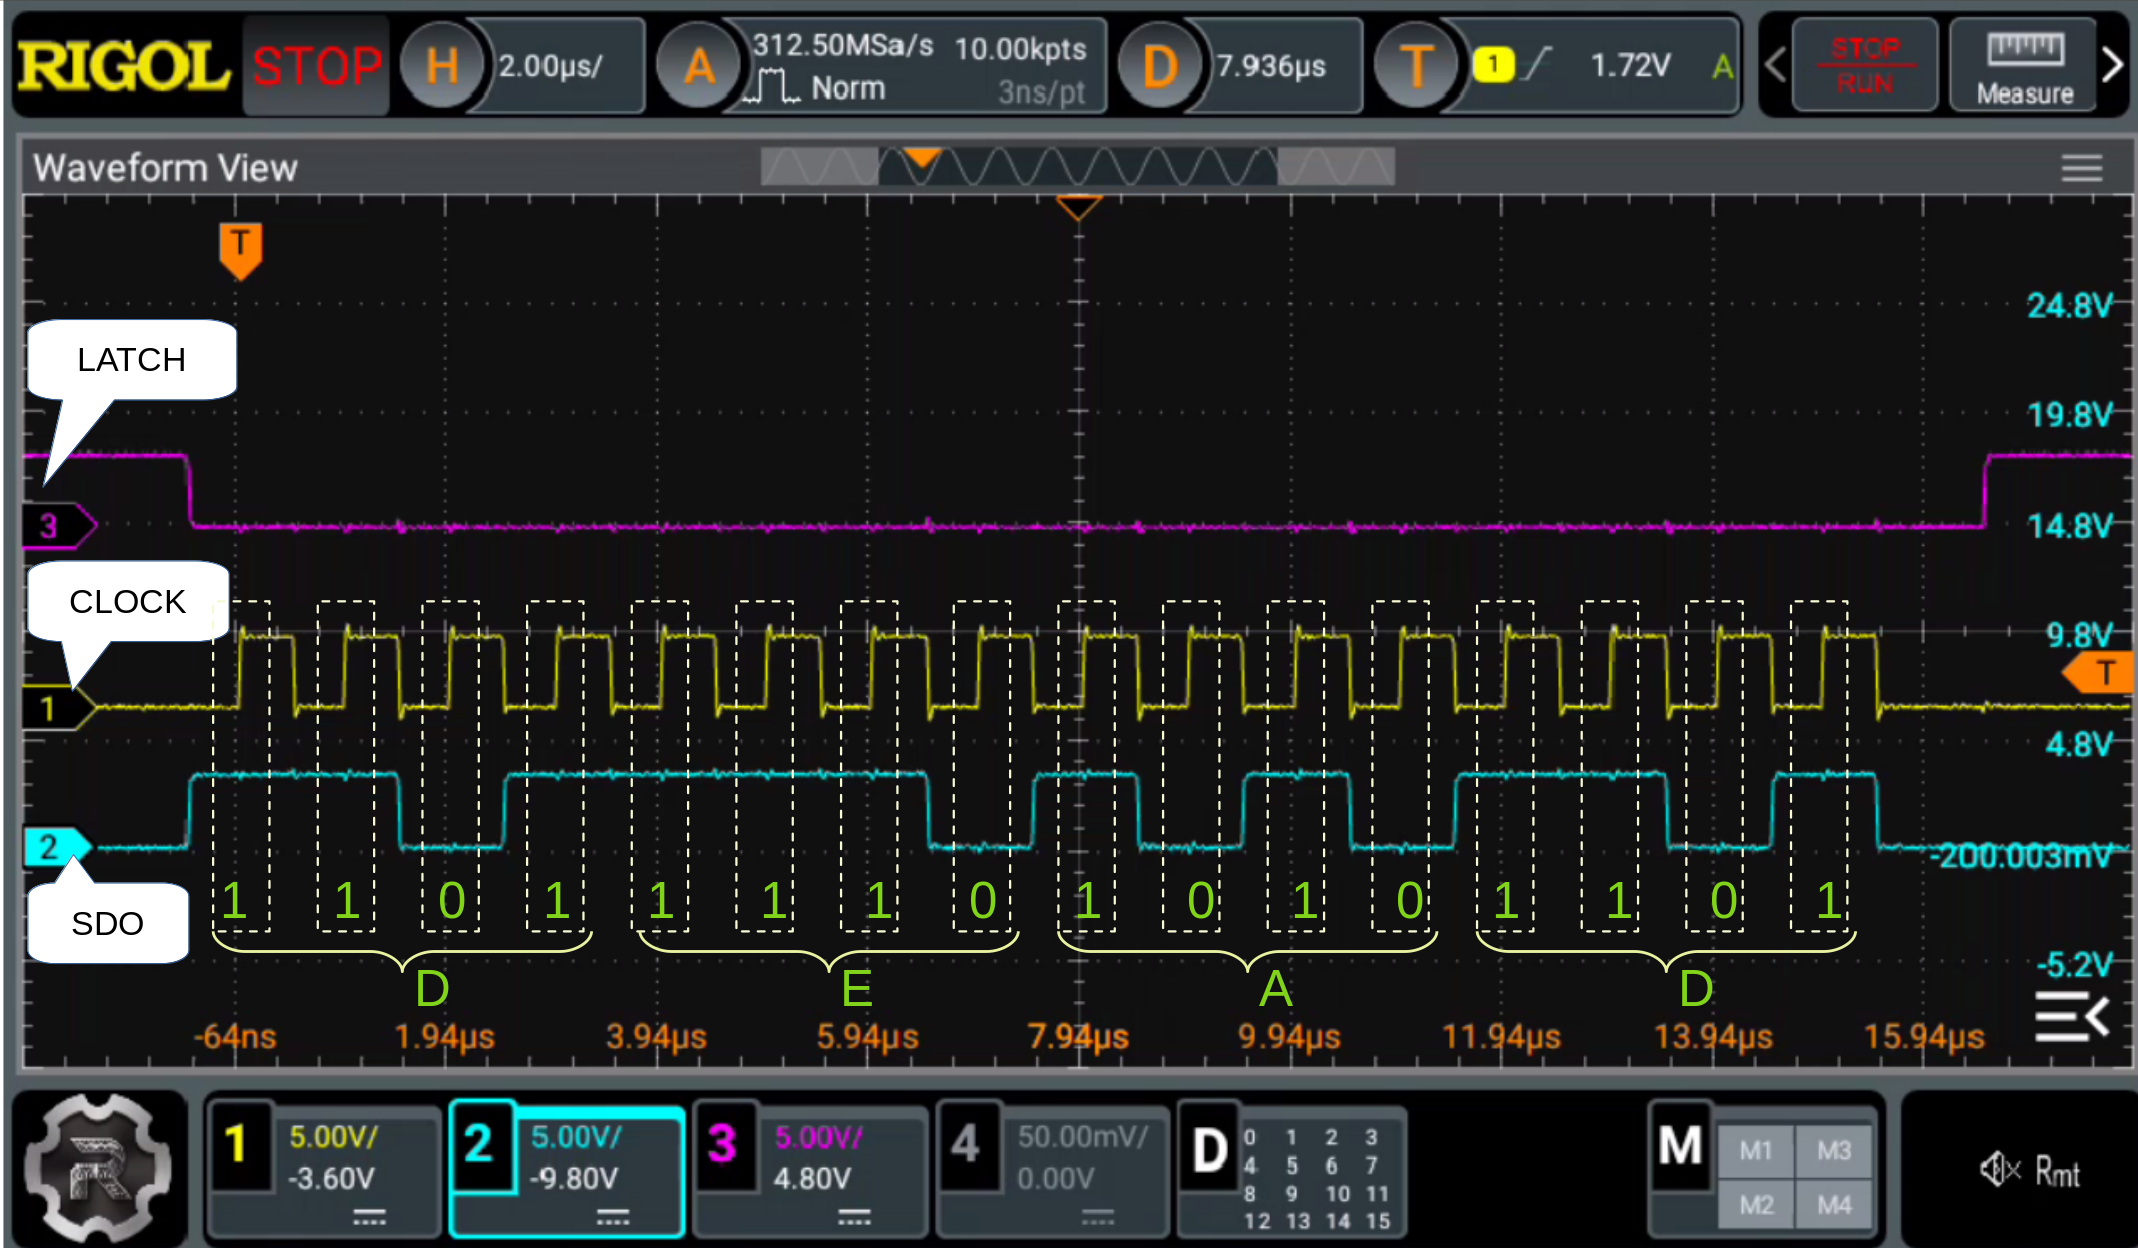Select the 7.936µs delay value
Screen dimensions: 2138x1248
(1271, 66)
